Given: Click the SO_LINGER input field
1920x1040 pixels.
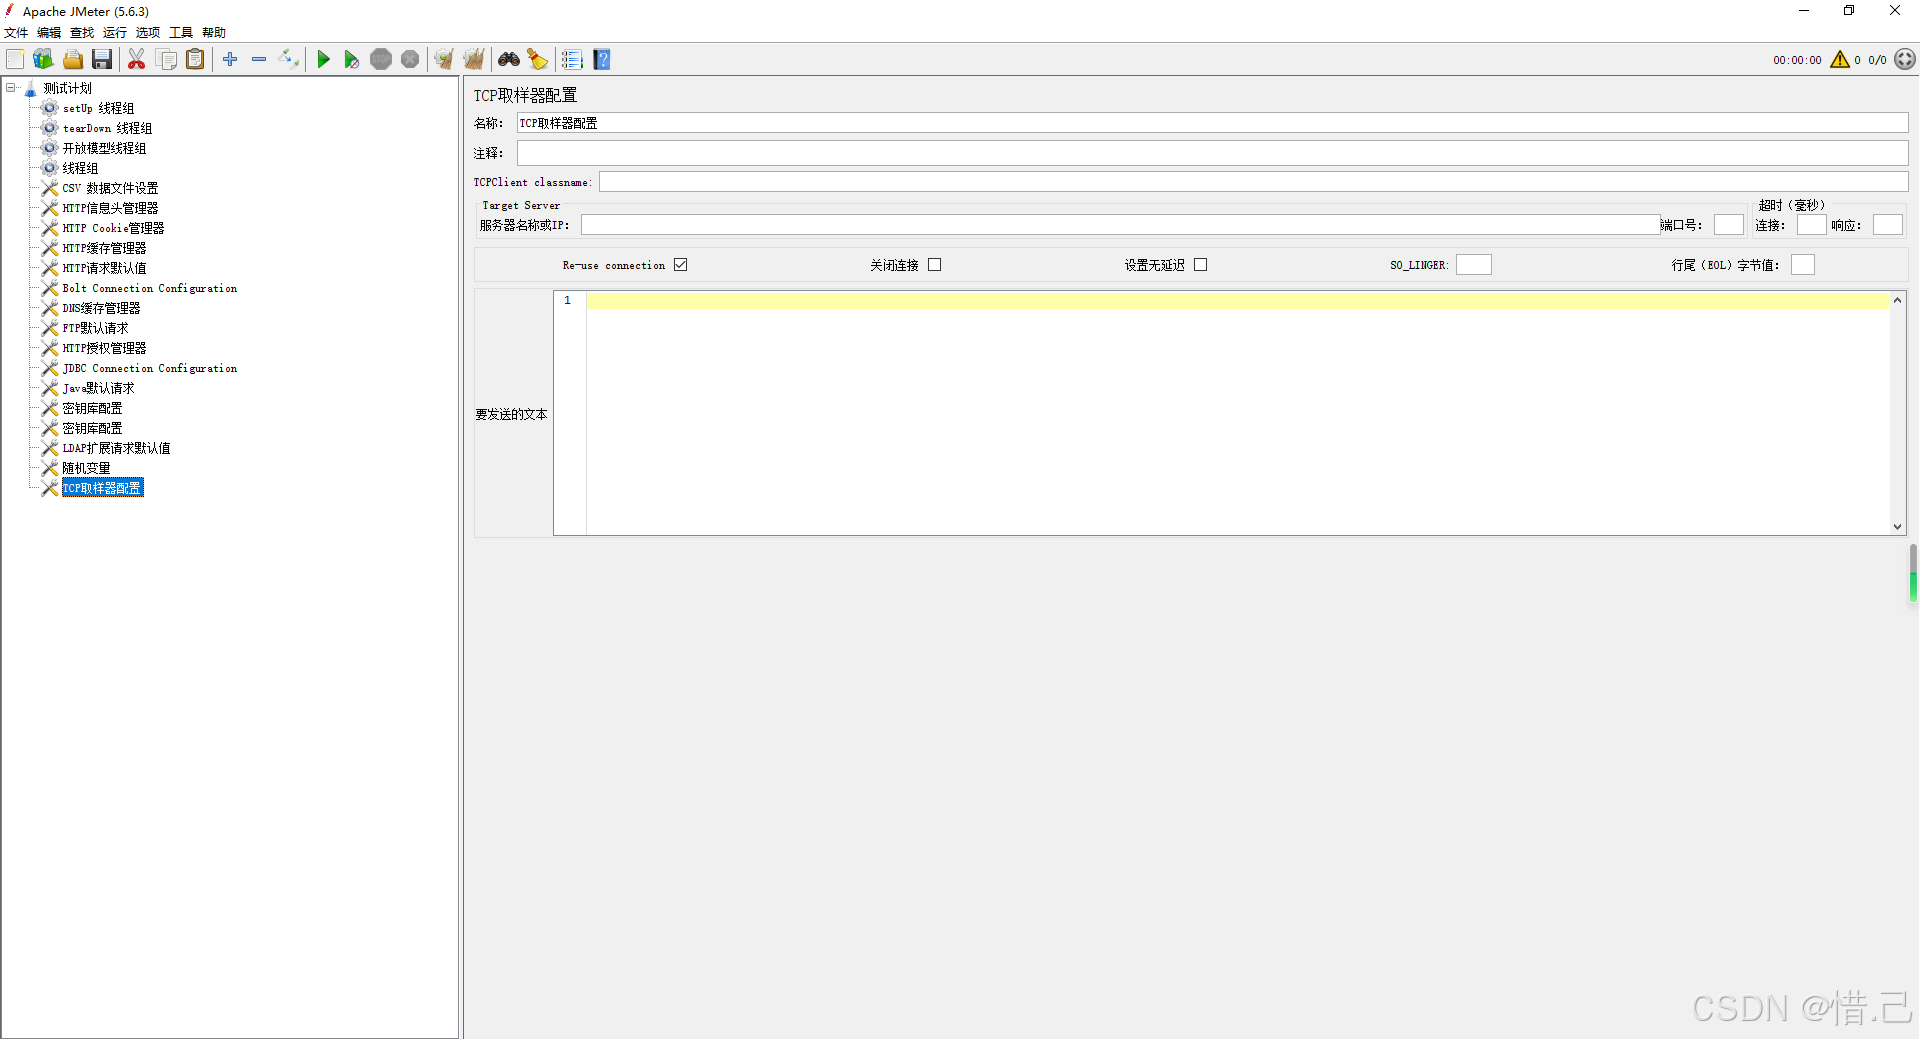Looking at the screenshot, I should tap(1473, 265).
